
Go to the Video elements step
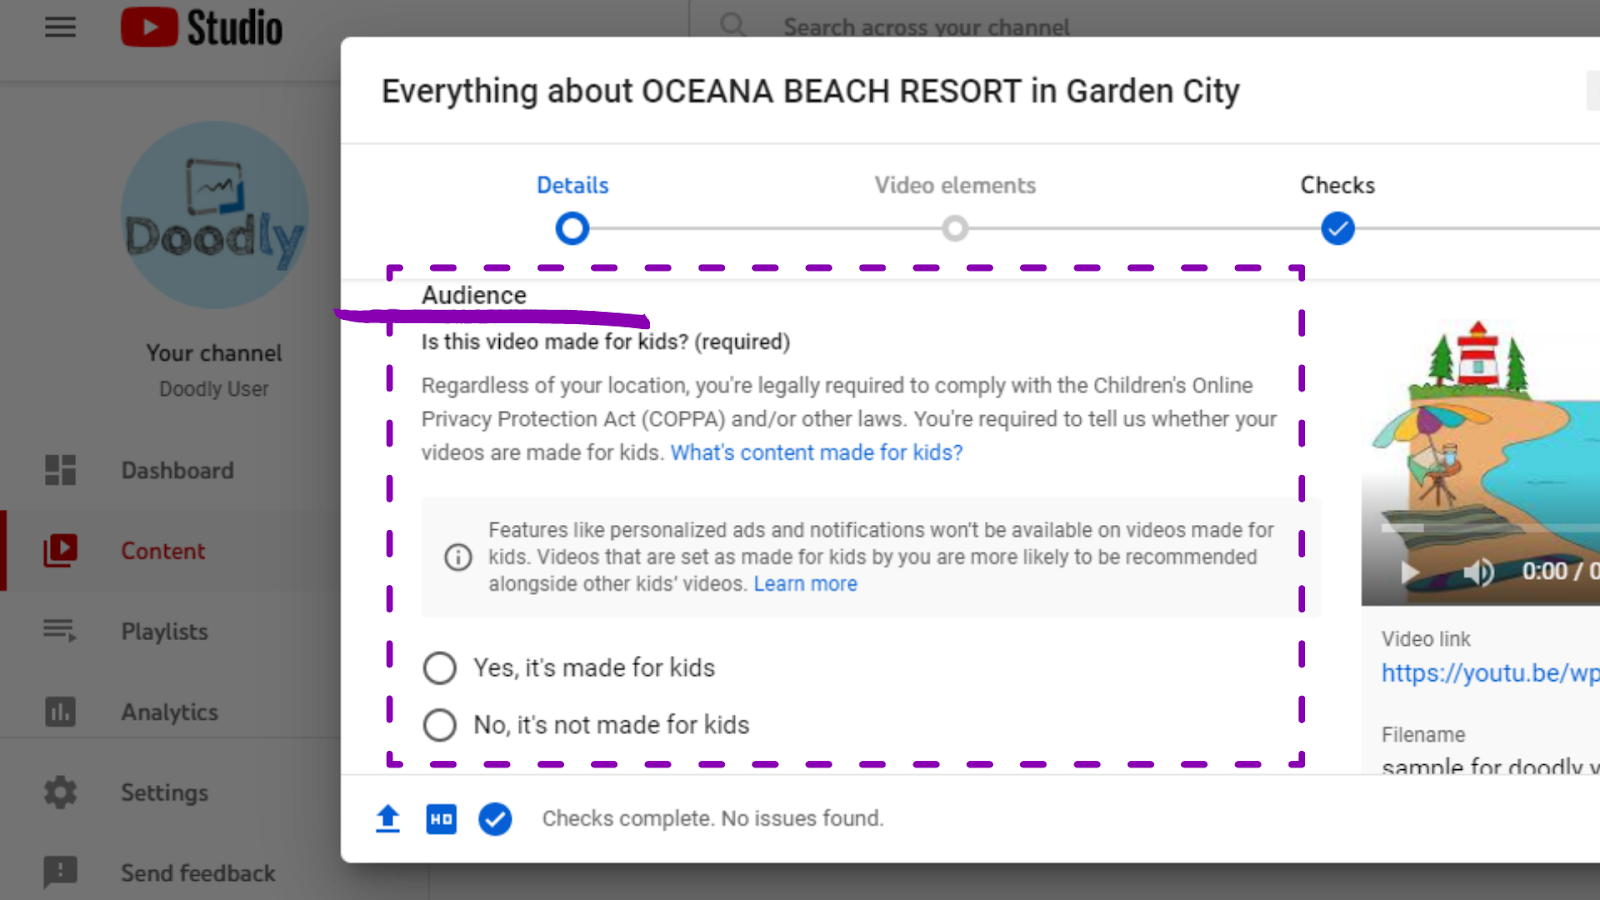coord(955,209)
